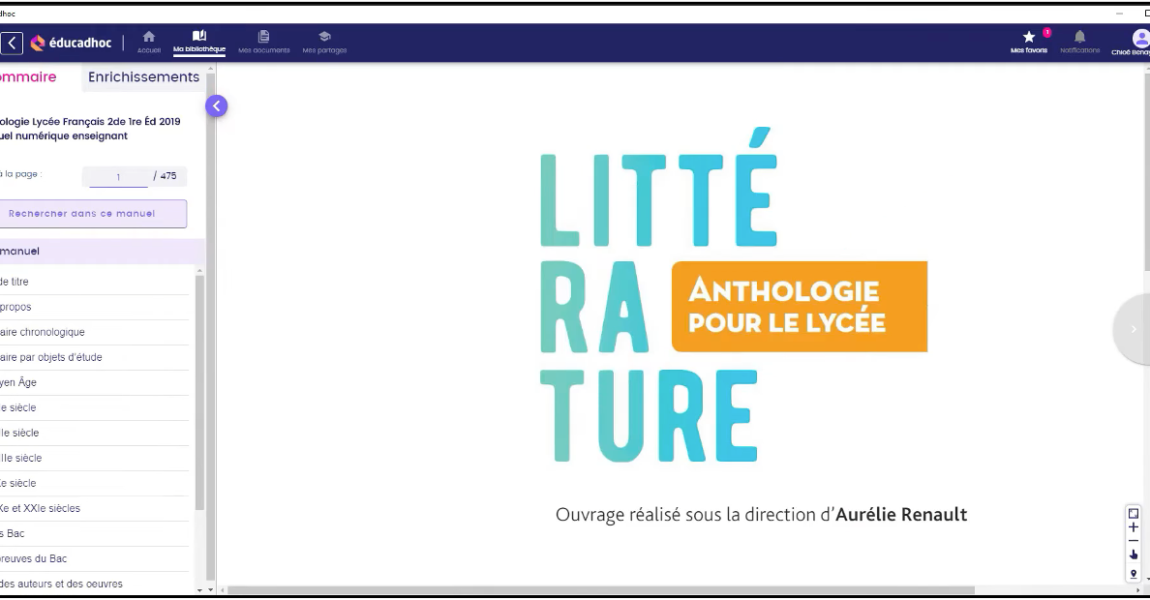Click the location pin marker tool
Screen dimensions: 1150x600
(x=1133, y=574)
